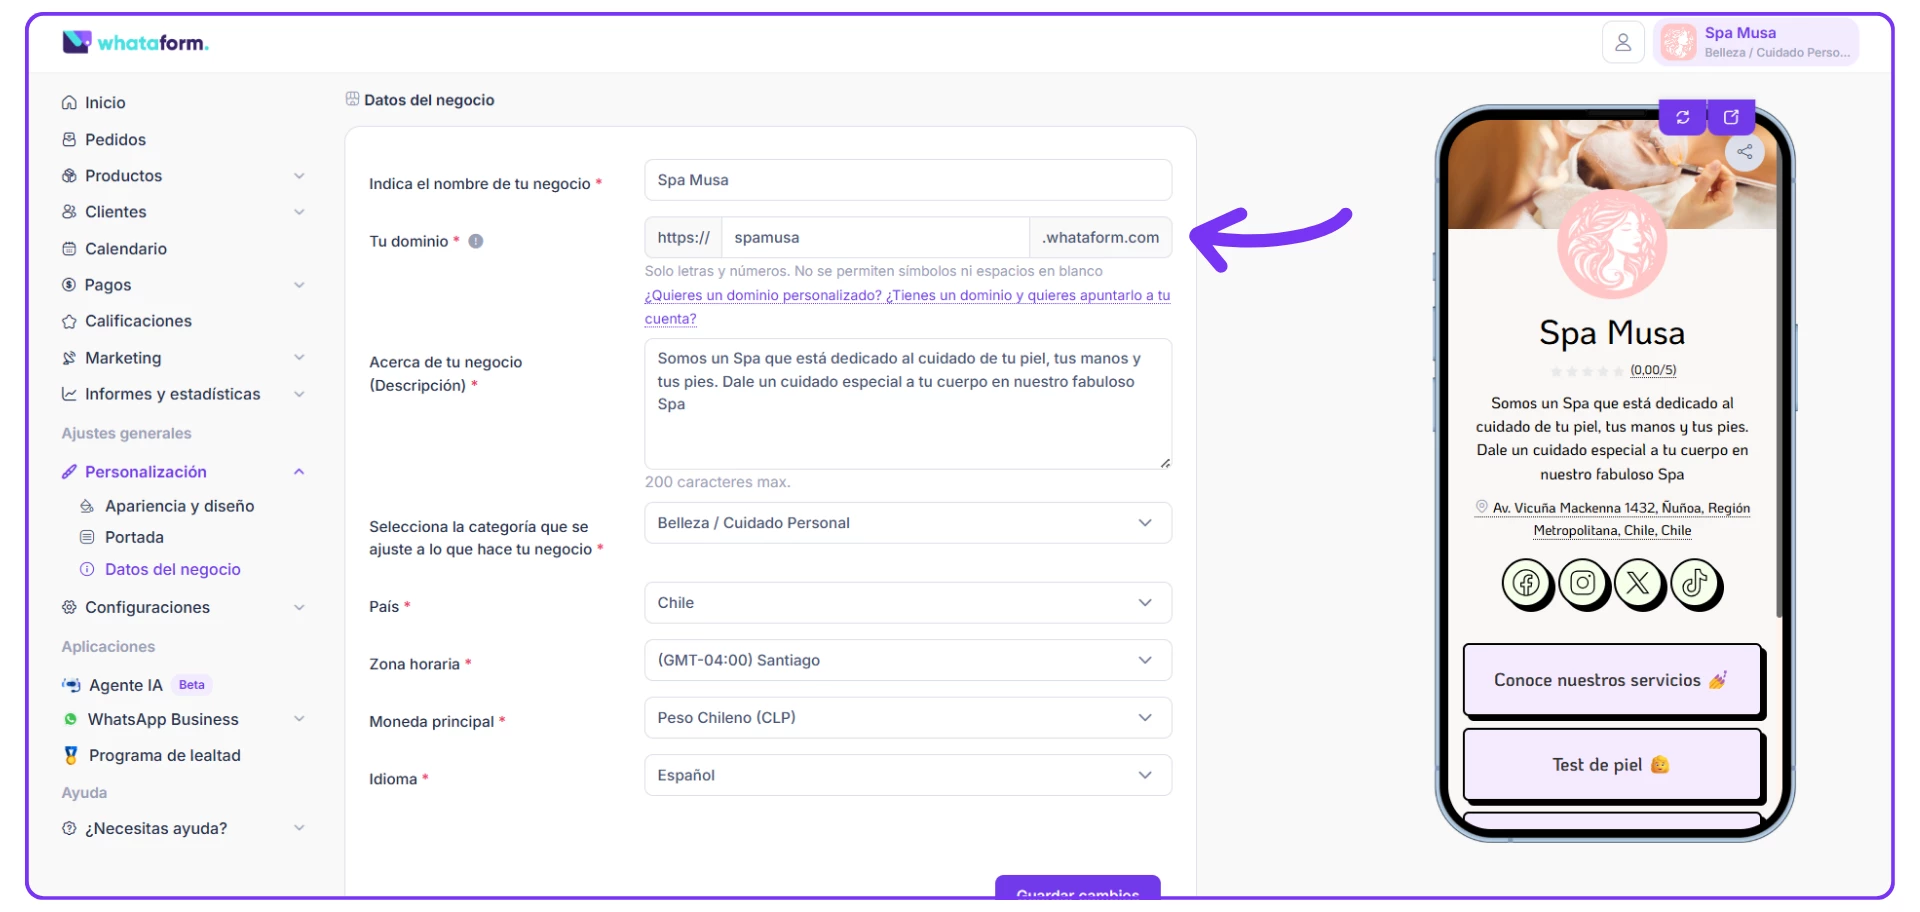Open the País dropdown showing Chile
This screenshot has width=1920, height=912.
907,603
